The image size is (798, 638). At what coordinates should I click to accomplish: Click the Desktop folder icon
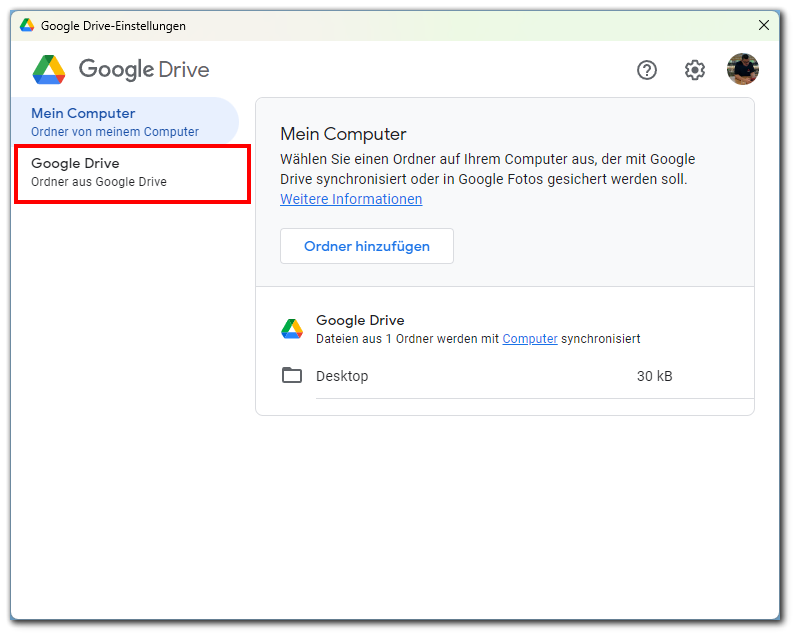pos(292,375)
